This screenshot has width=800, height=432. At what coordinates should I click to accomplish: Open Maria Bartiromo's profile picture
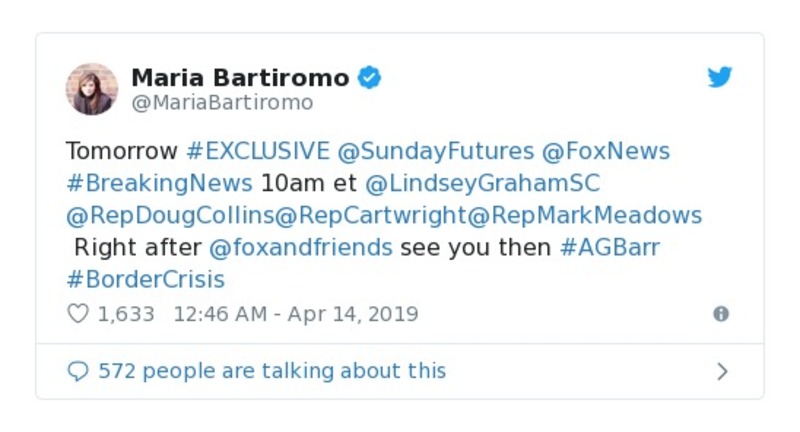[92, 89]
